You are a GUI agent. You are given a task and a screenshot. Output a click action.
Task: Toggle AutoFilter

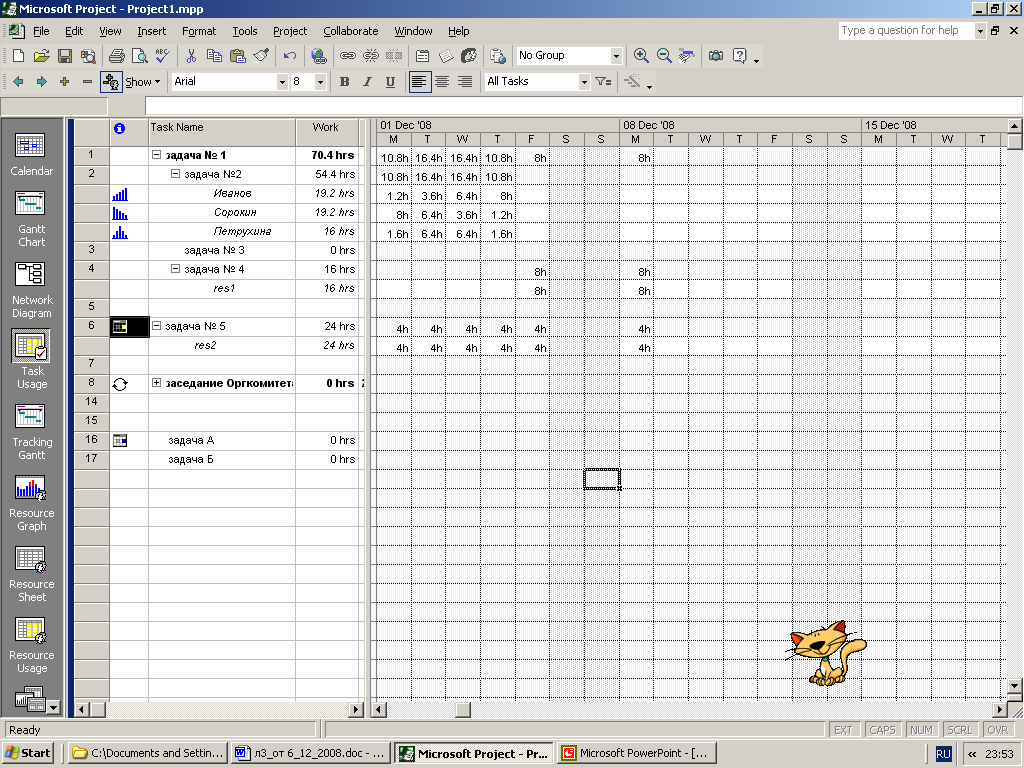pyautogui.click(x=603, y=82)
